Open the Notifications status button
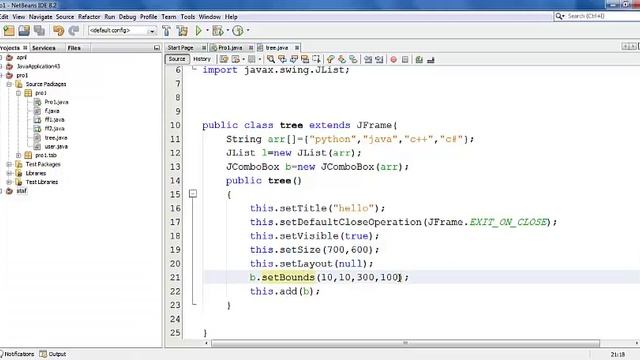Screen dimensions: 640x360 click(x=18, y=354)
